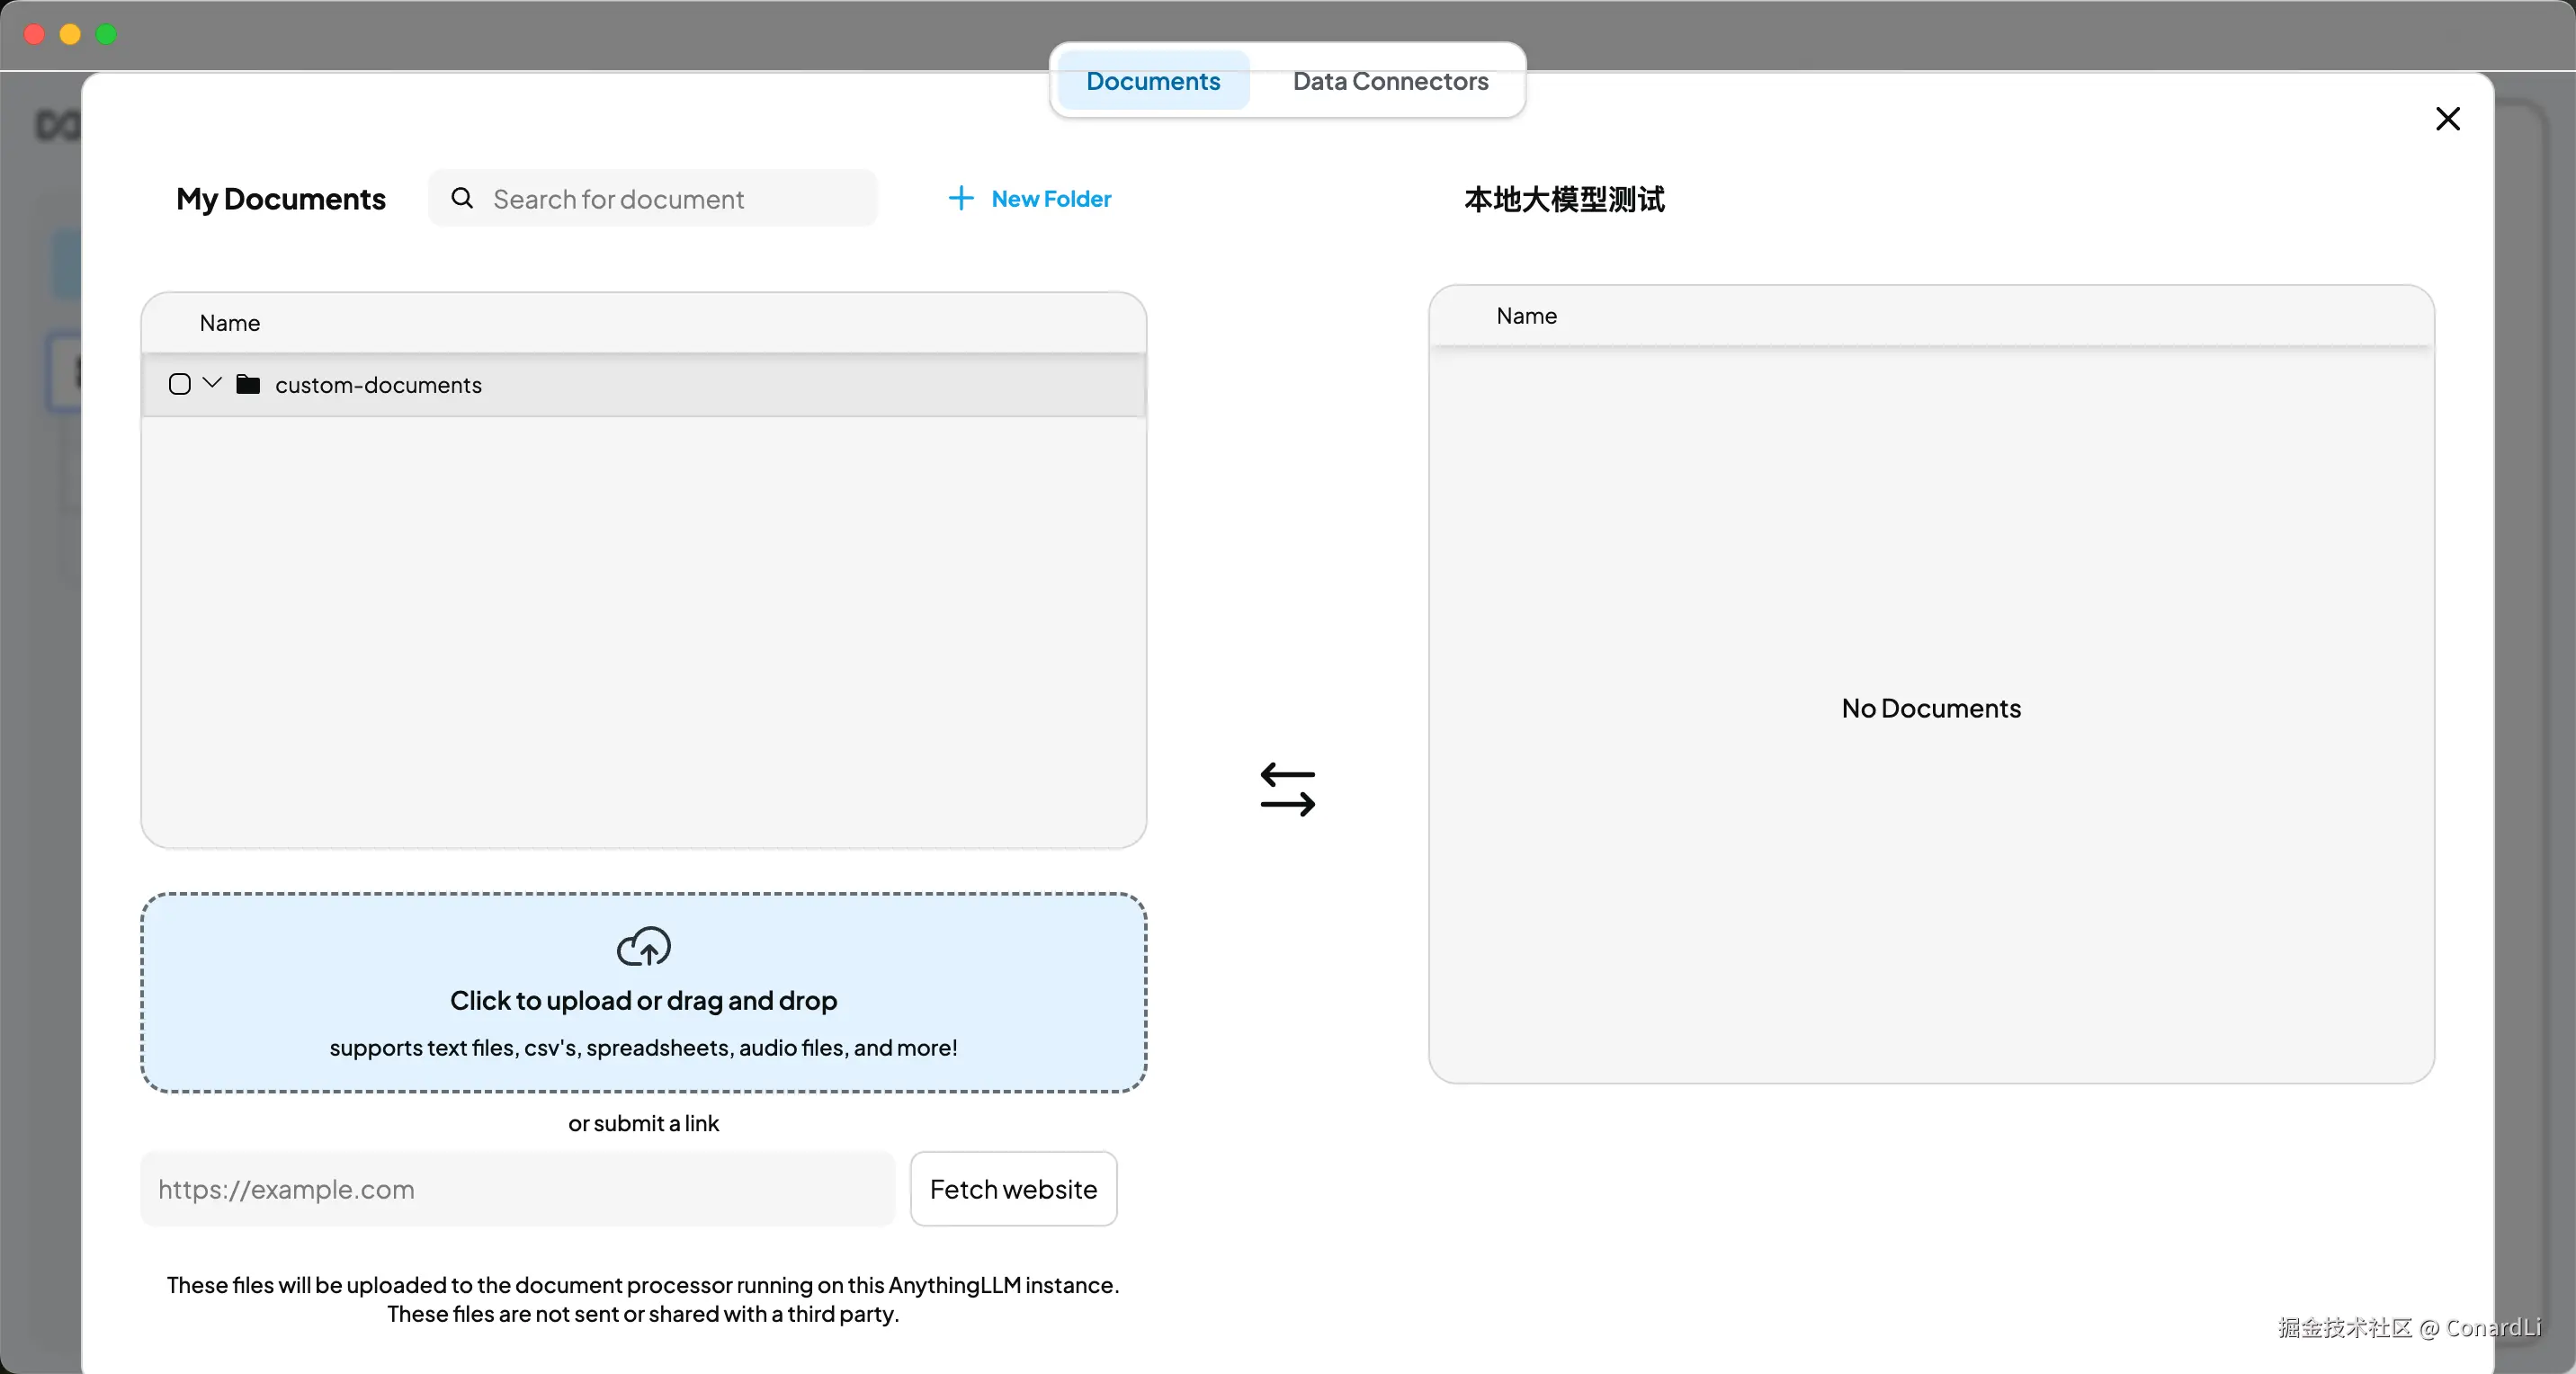This screenshot has width=2576, height=1374.
Task: Click the custom-documents folder icon
Action: (x=248, y=384)
